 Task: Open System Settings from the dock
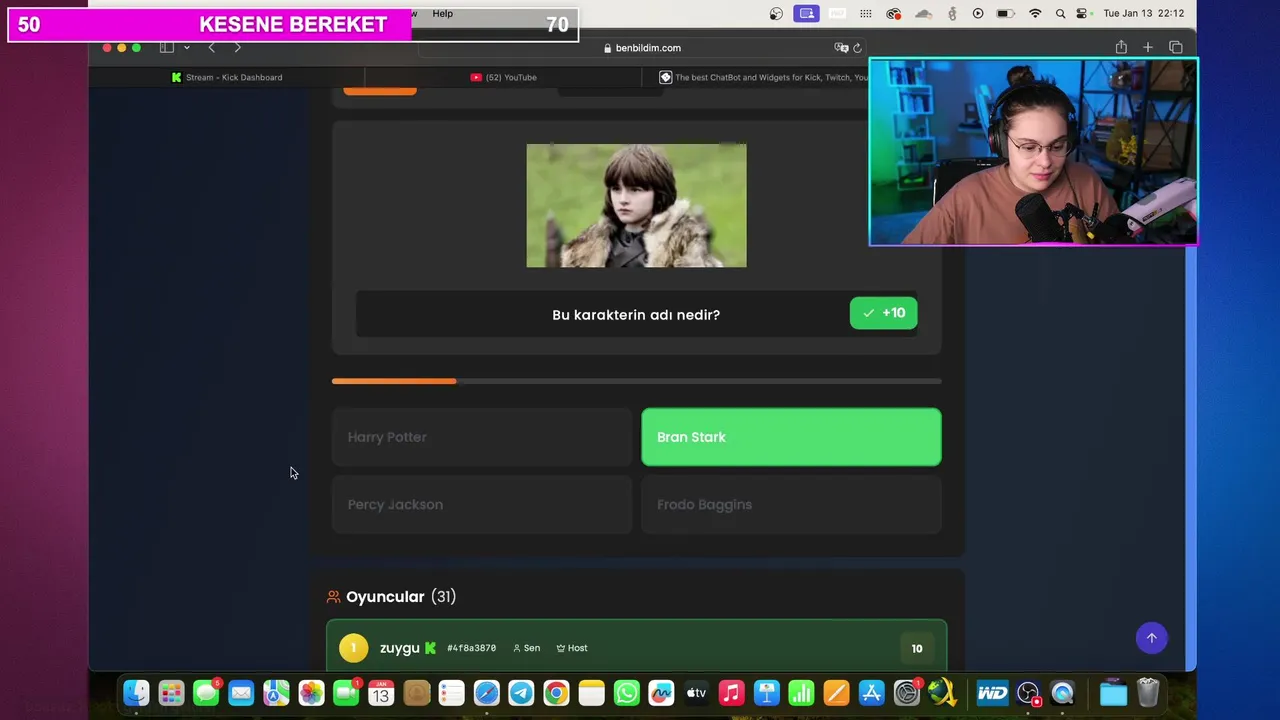(x=907, y=693)
